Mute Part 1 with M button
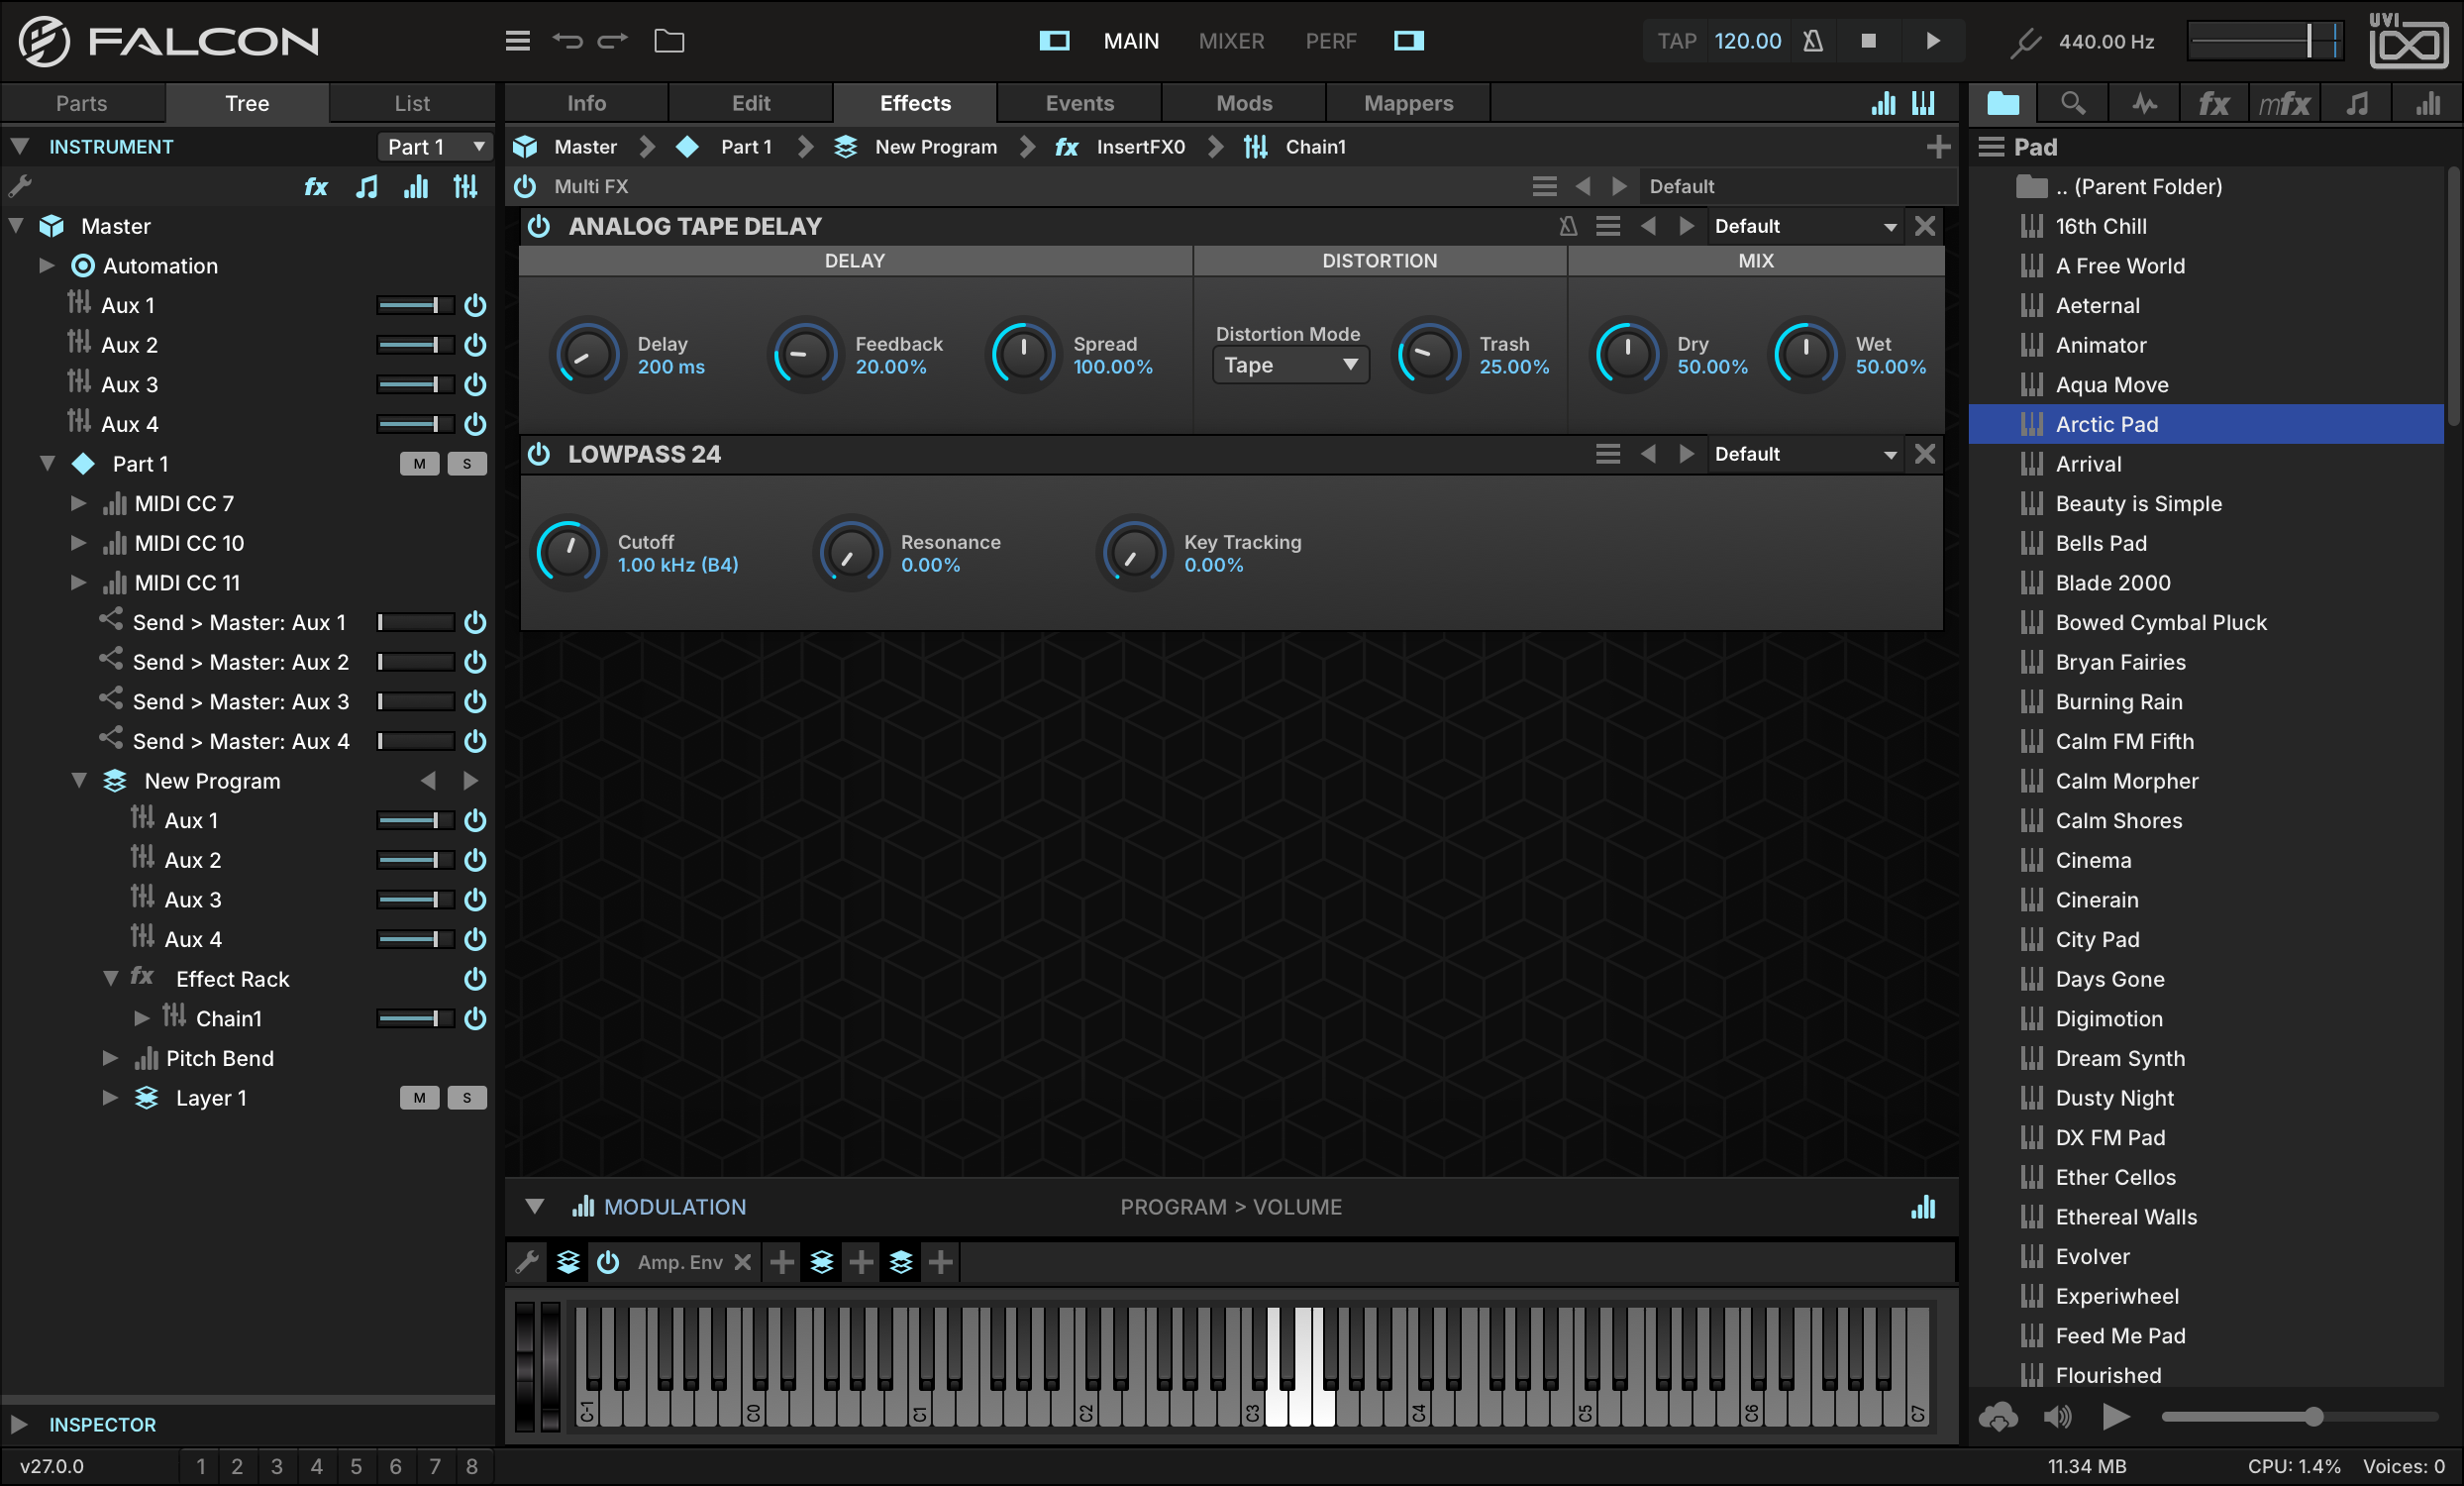The image size is (2464, 1486). tap(419, 464)
